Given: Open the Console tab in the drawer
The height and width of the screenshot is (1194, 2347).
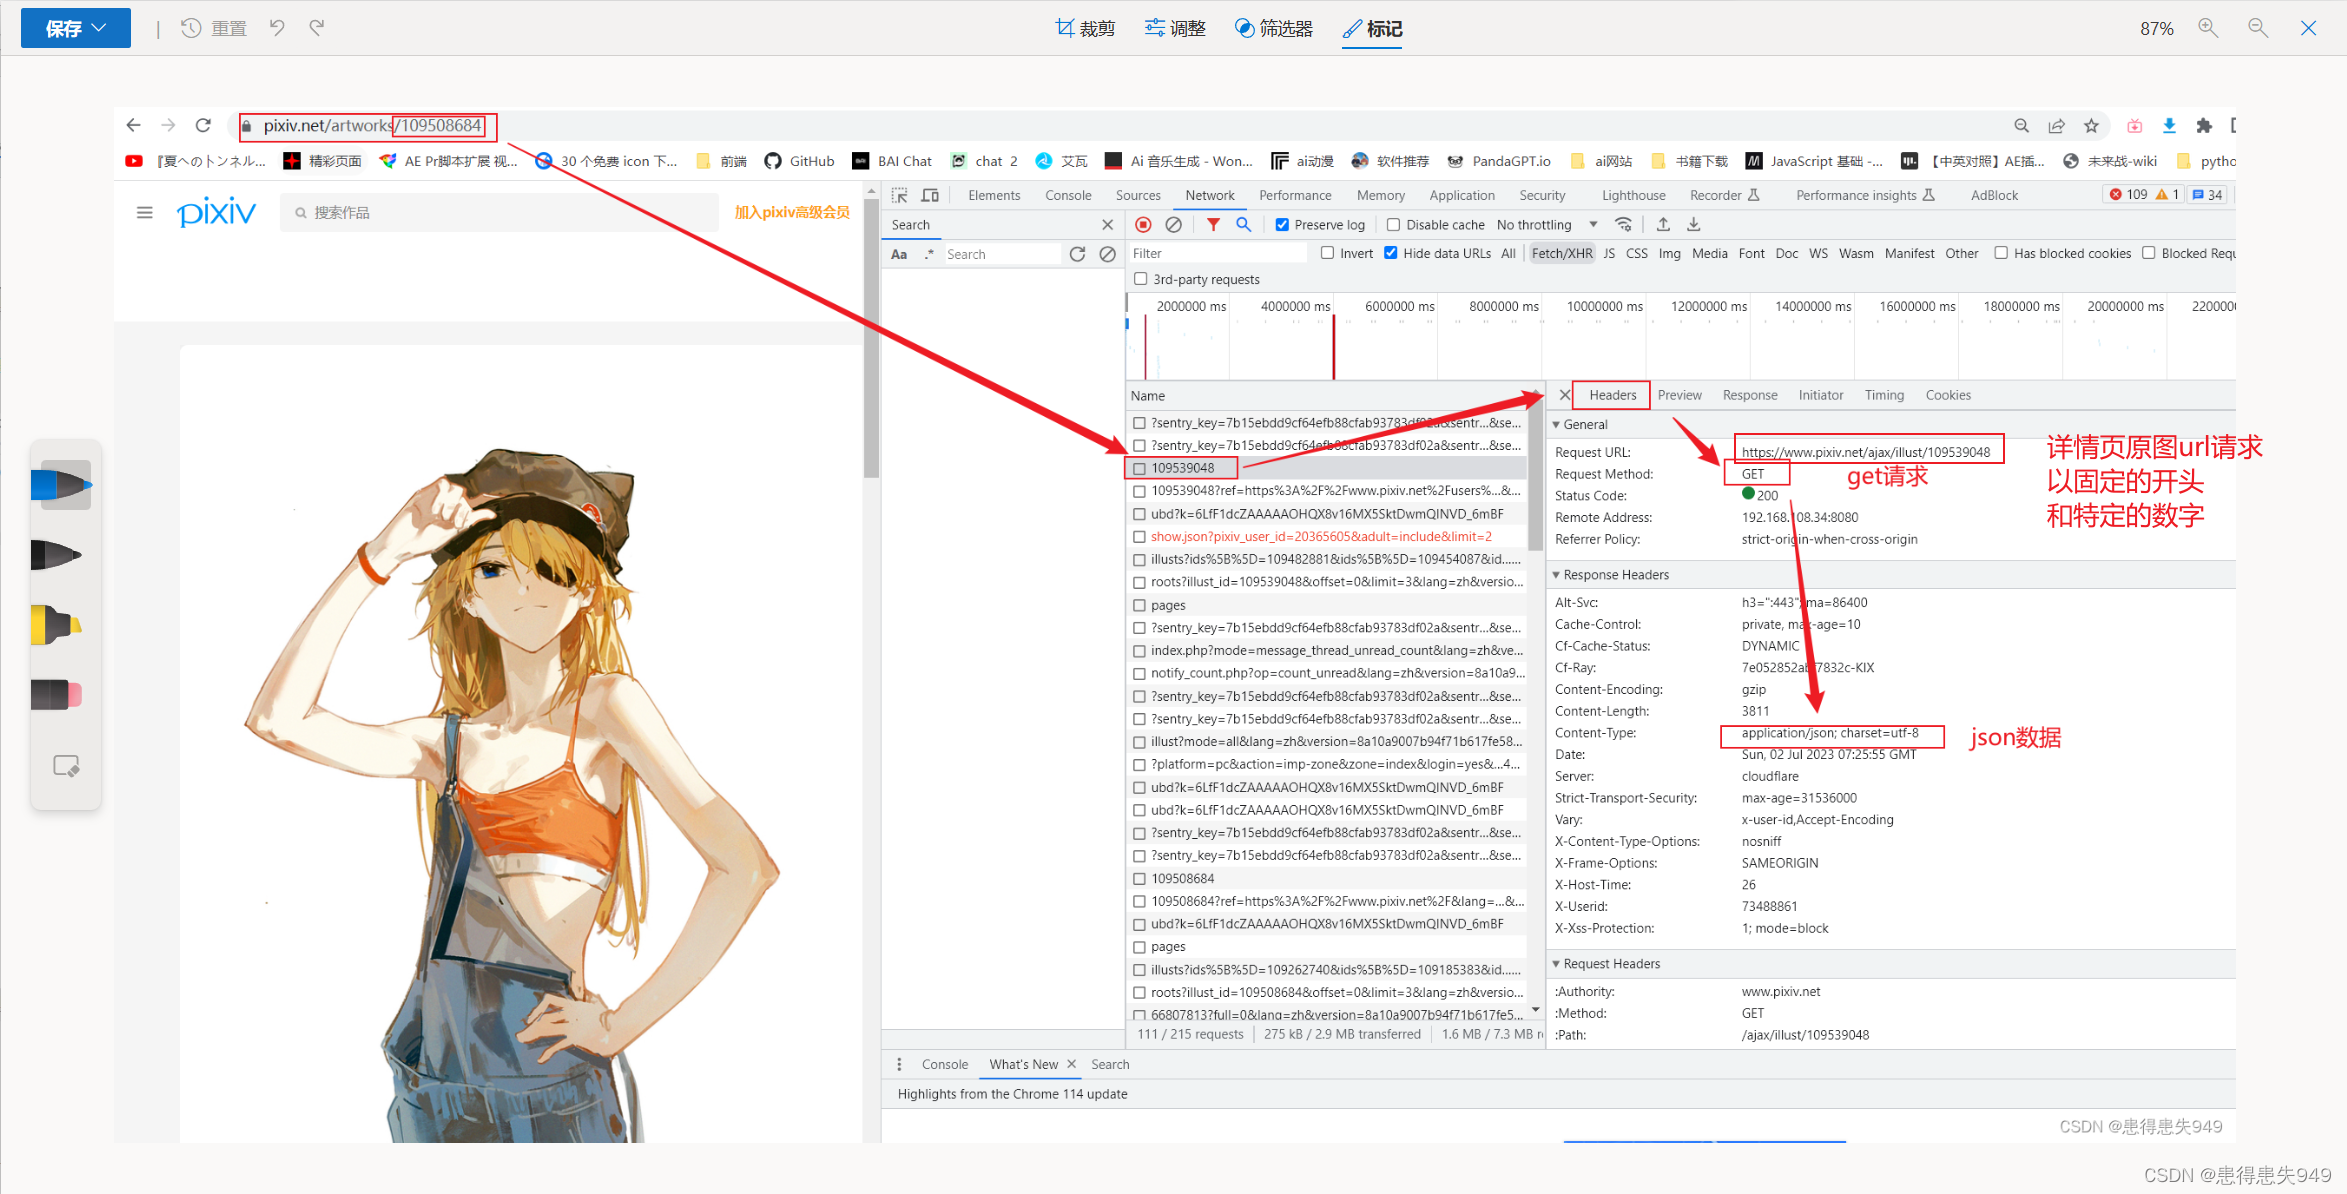Looking at the screenshot, I should coord(945,1064).
